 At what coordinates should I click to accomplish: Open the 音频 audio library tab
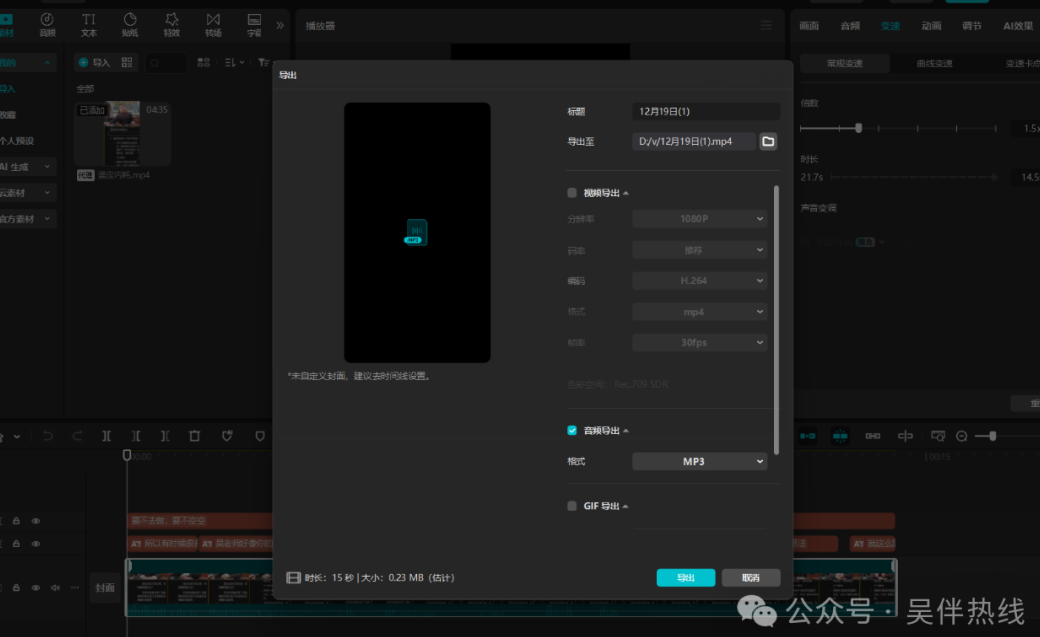click(x=47, y=25)
